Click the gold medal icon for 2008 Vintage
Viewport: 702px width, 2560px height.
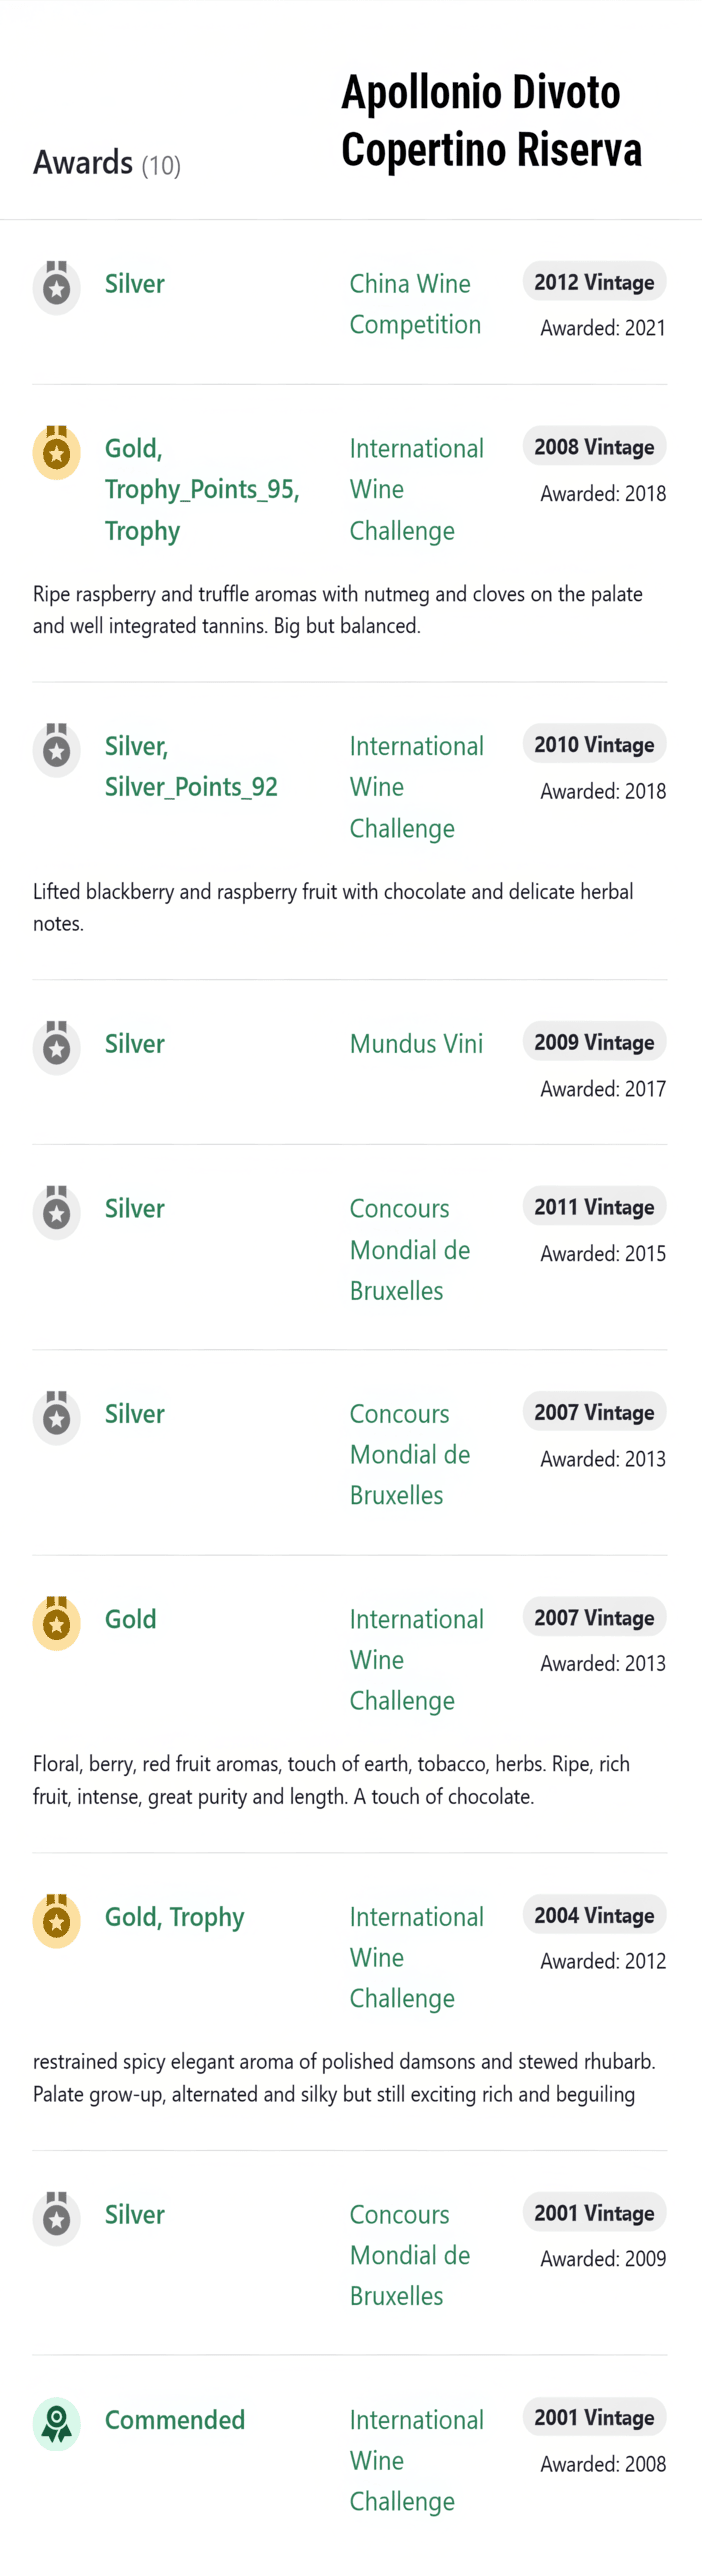pos(57,453)
